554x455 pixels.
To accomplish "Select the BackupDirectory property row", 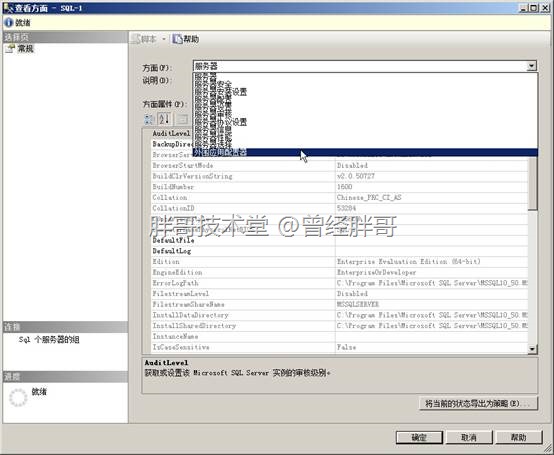I will point(172,144).
